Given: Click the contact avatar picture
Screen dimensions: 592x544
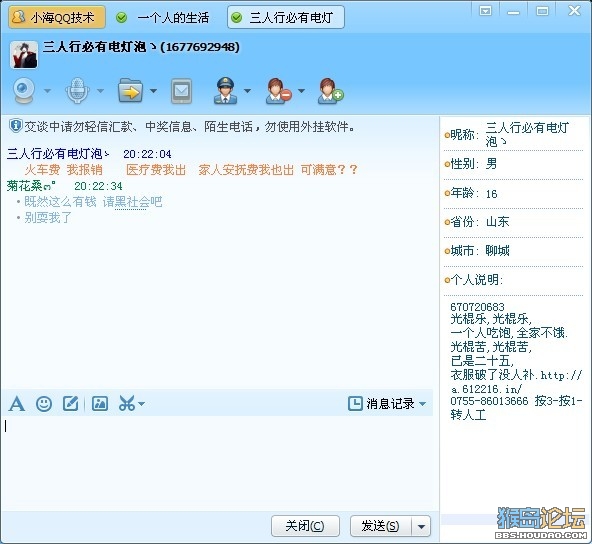Looking at the screenshot, I should [x=24, y=55].
